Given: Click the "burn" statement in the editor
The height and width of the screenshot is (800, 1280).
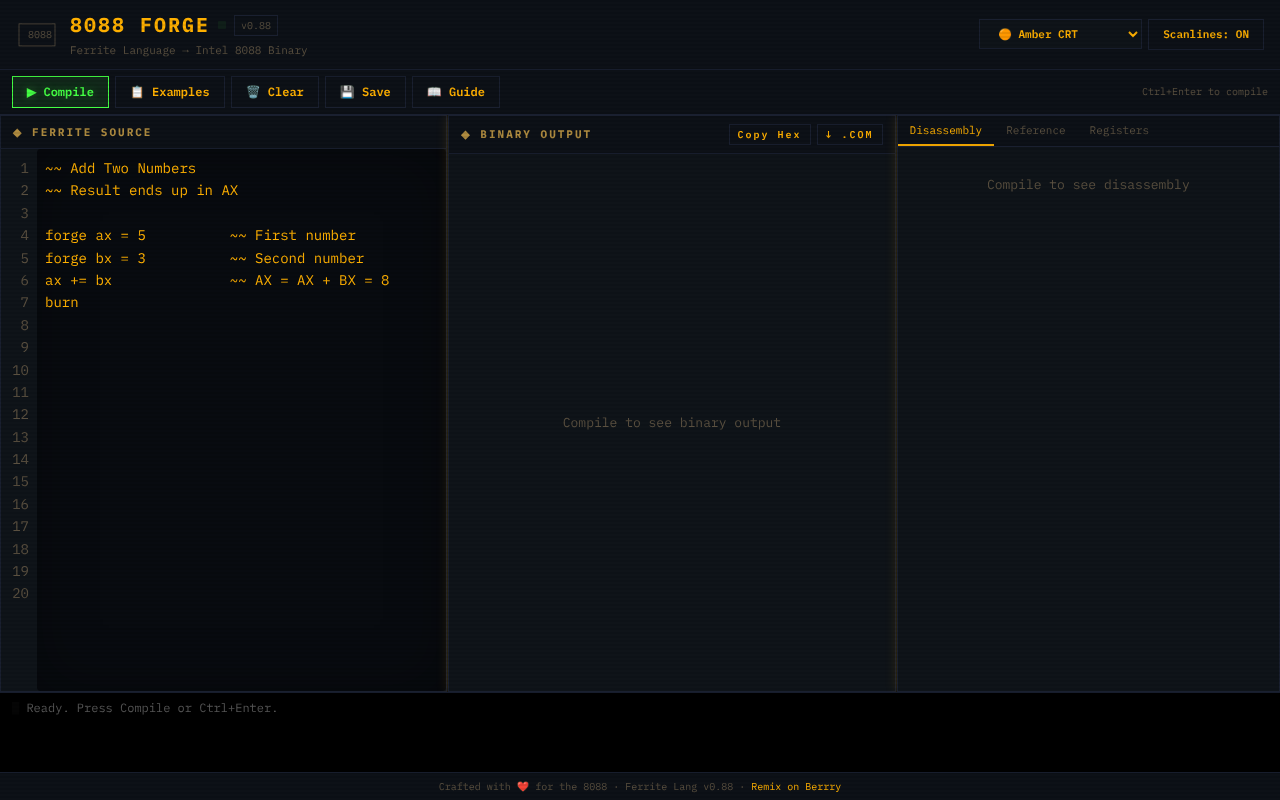Looking at the screenshot, I should (x=62, y=303).
